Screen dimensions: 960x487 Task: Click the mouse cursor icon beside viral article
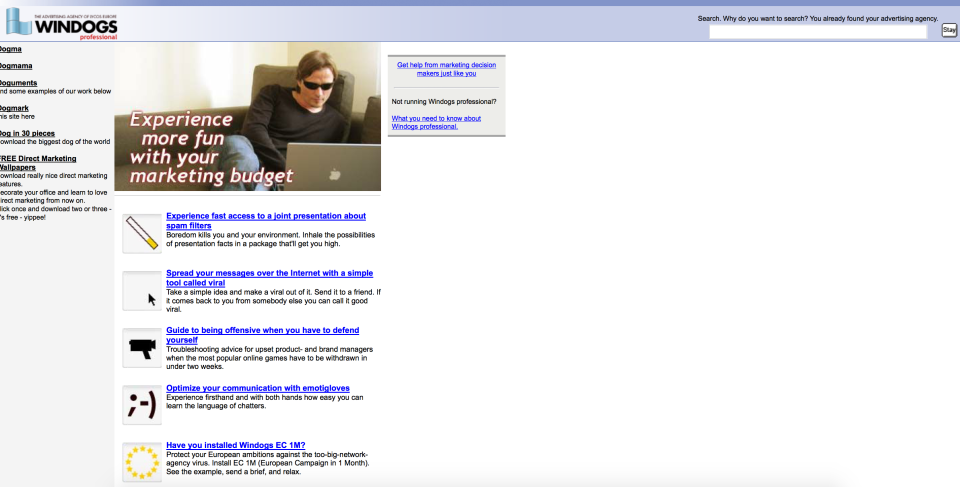click(141, 291)
